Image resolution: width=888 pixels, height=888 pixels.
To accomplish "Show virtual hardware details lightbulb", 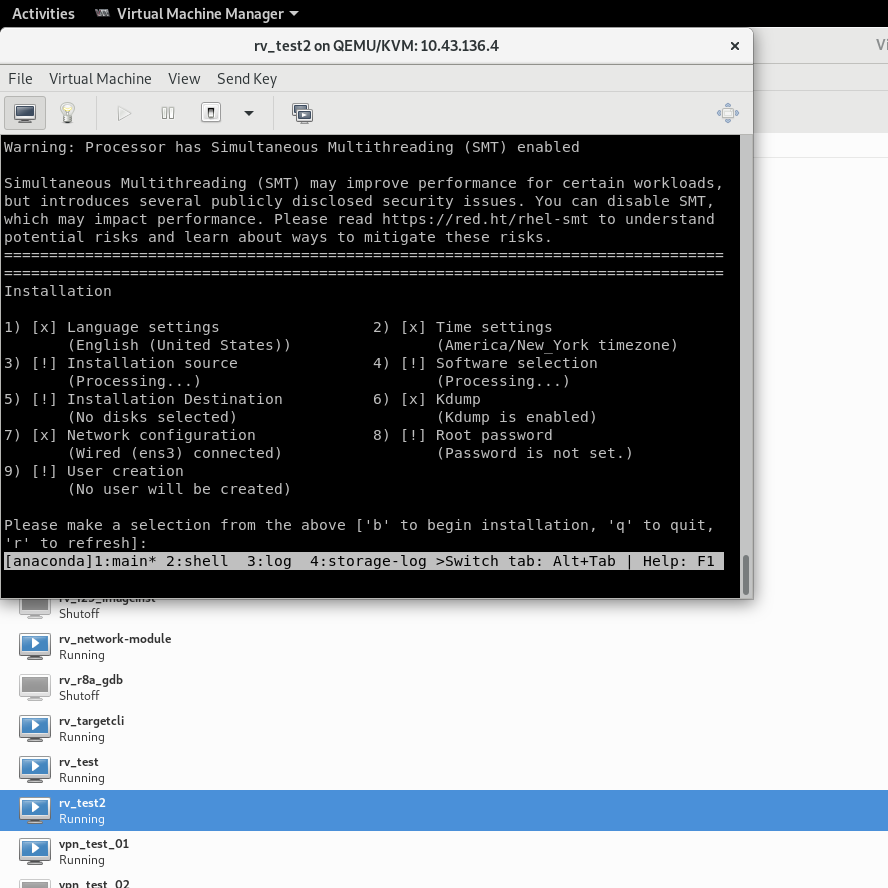I will [67, 113].
